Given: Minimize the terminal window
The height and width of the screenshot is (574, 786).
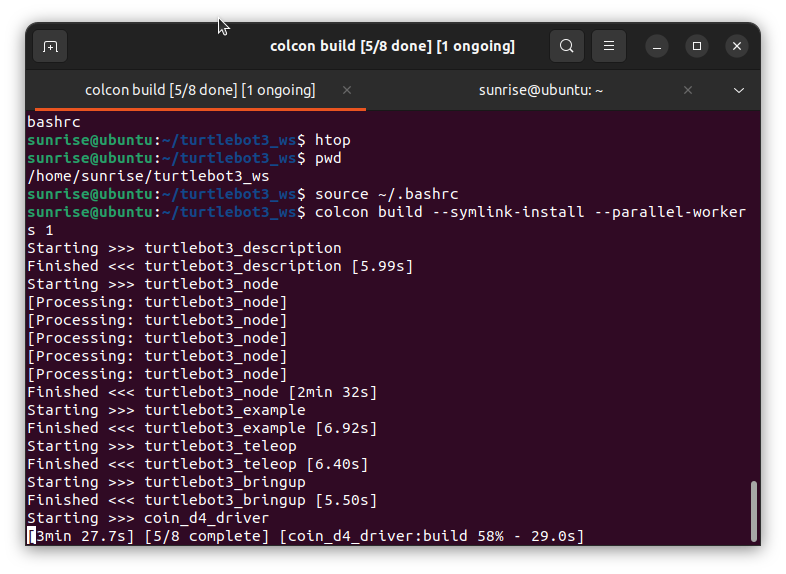Looking at the screenshot, I should point(656,46).
